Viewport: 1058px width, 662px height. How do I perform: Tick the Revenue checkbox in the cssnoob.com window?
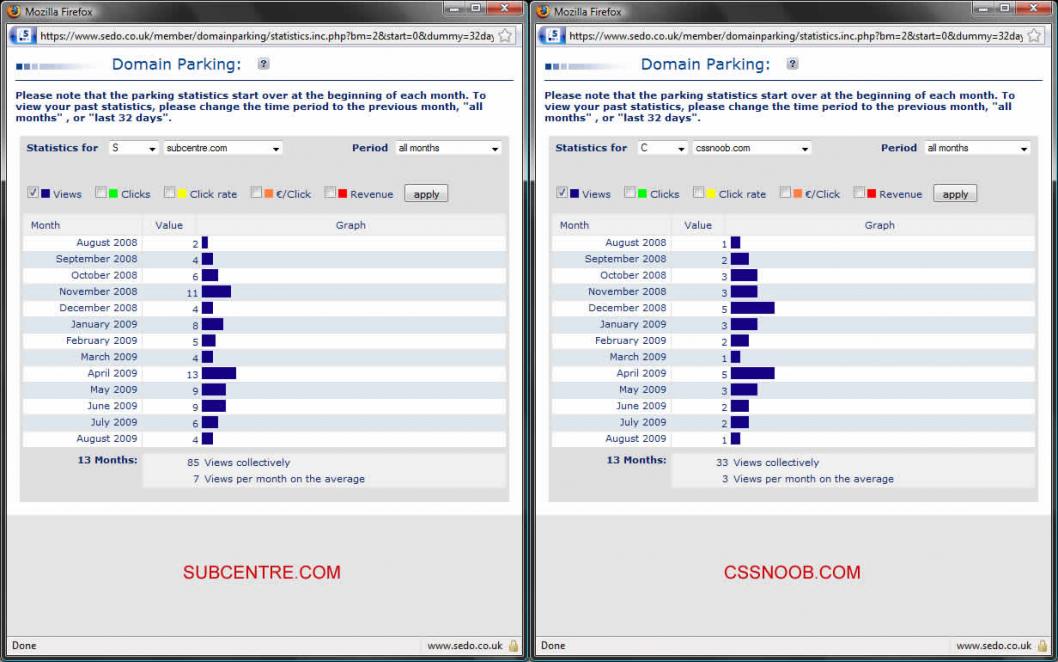coord(858,192)
